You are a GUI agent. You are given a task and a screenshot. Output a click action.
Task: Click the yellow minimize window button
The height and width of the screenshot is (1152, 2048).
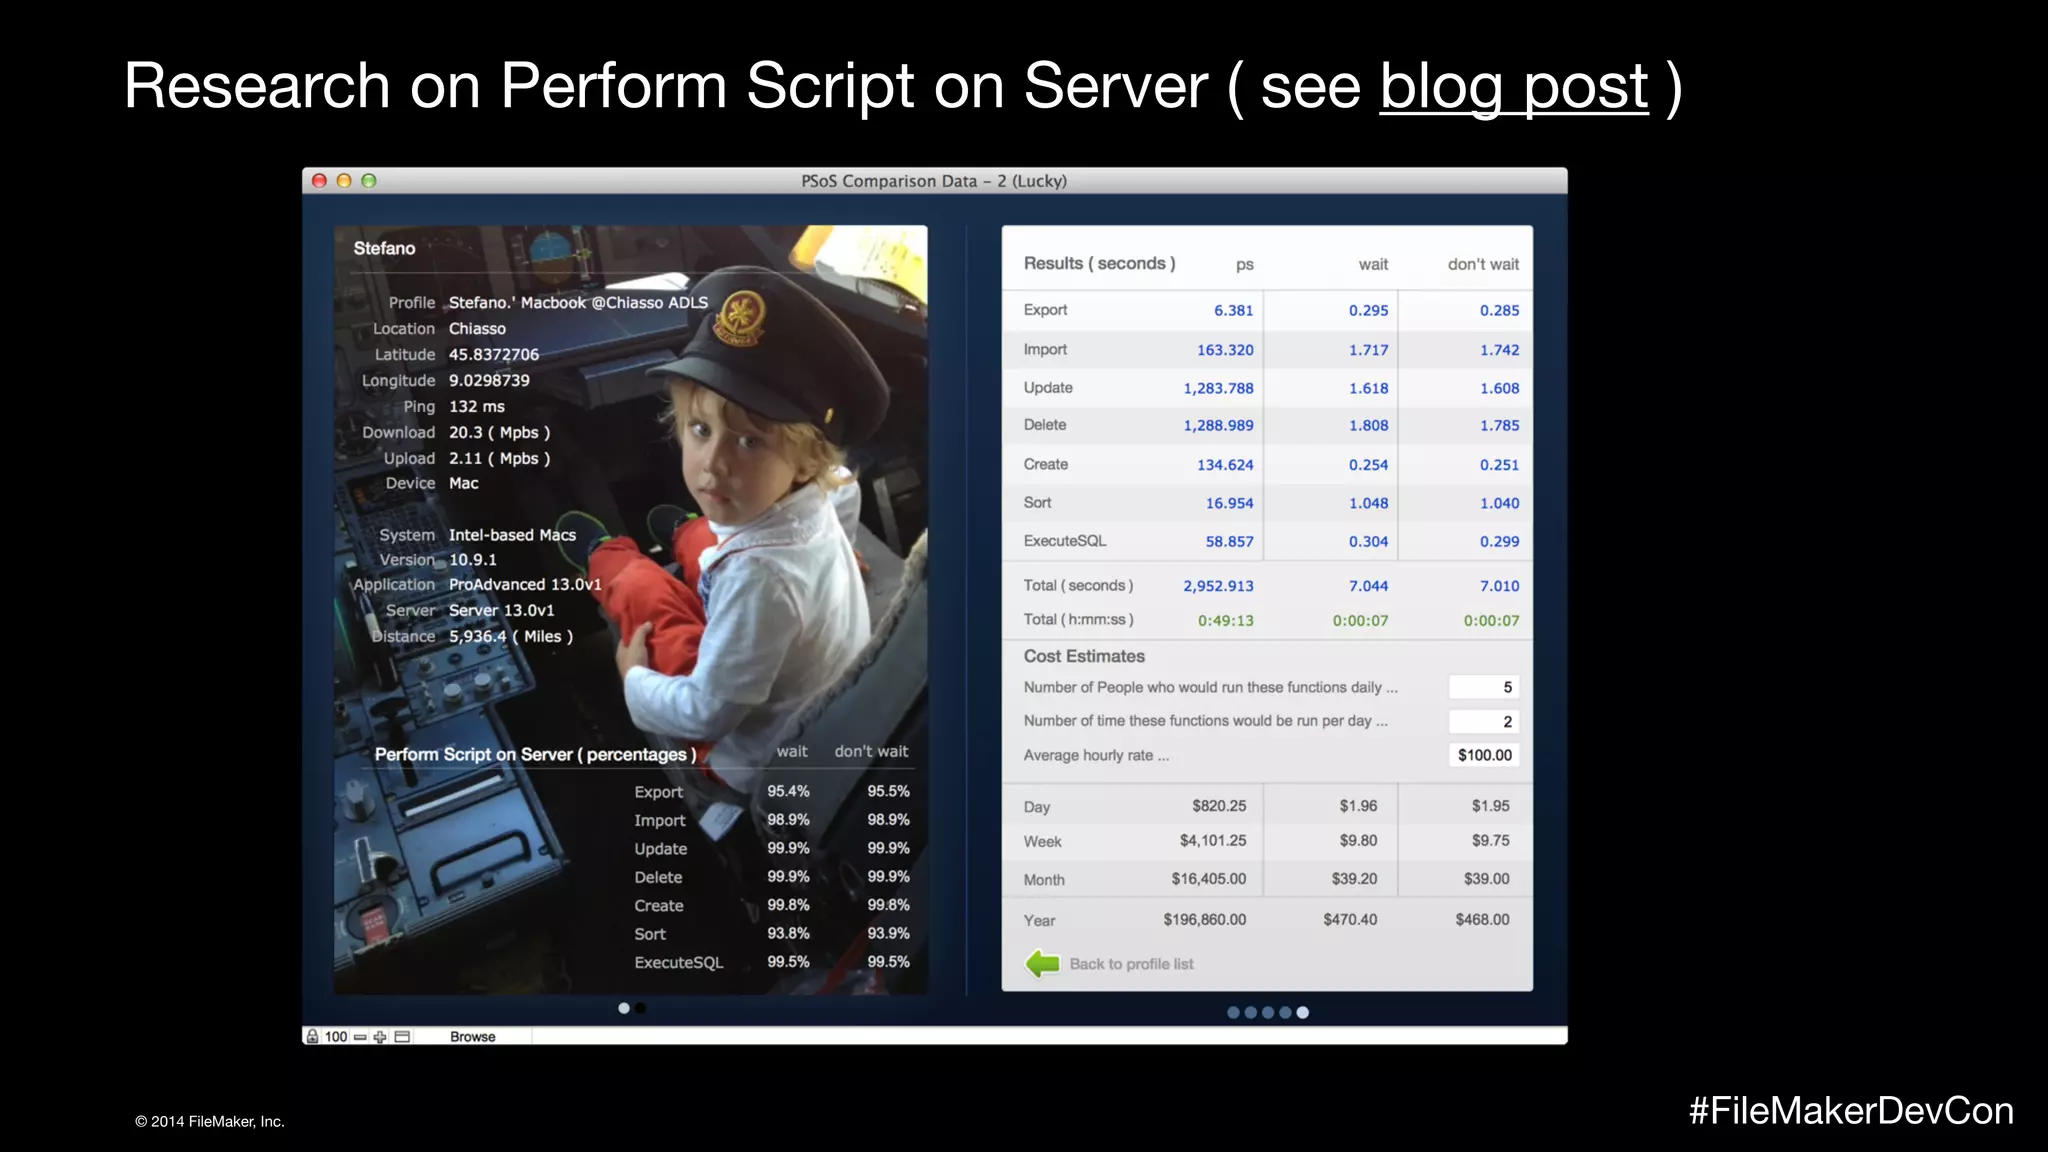[x=344, y=181]
